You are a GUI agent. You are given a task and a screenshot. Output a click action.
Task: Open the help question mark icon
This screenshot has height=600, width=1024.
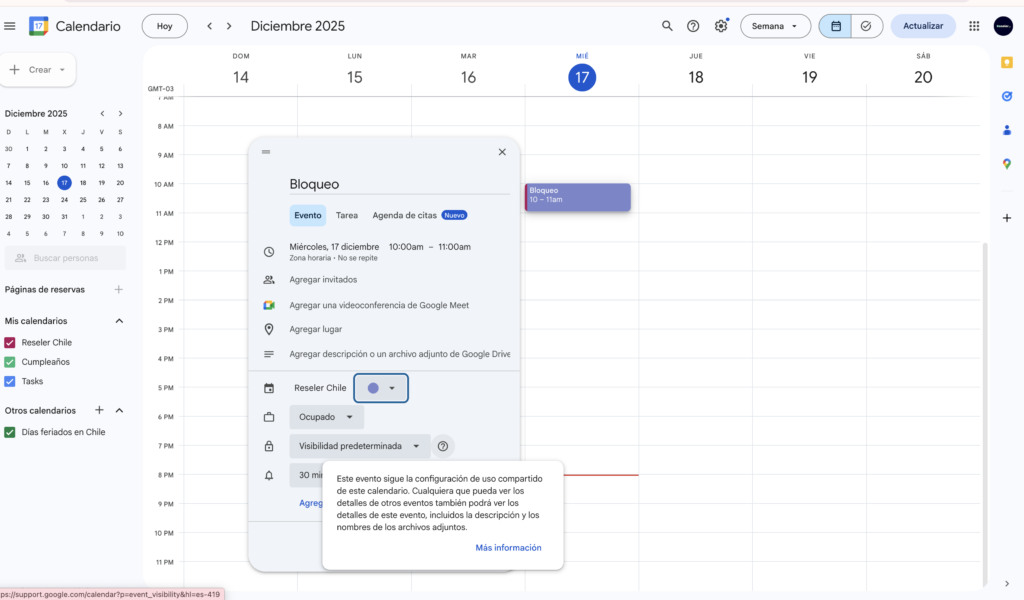[693, 26]
